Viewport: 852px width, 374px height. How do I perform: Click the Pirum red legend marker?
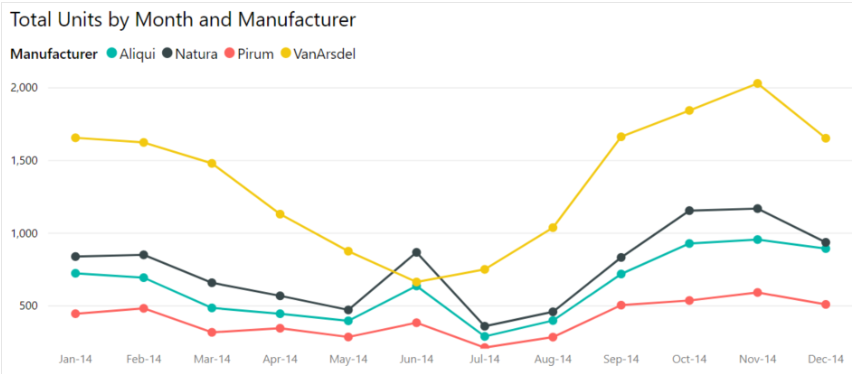click(229, 53)
